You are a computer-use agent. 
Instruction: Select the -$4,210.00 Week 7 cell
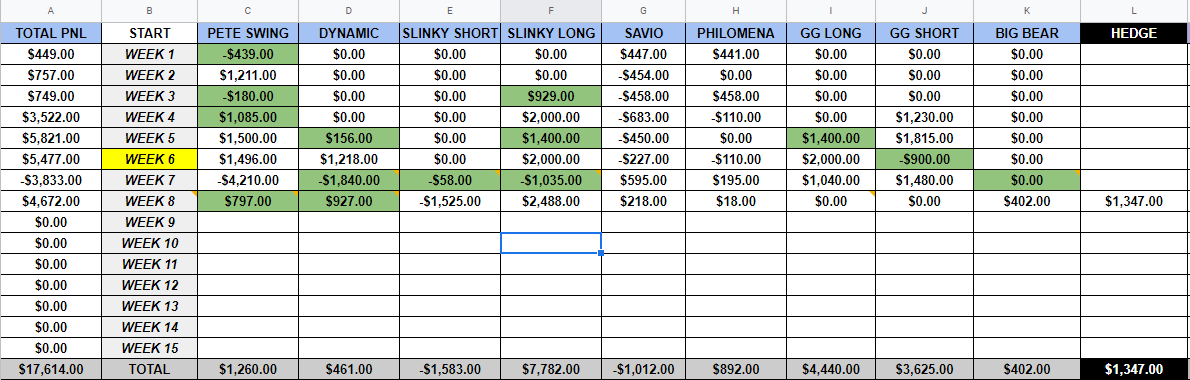coord(248,181)
